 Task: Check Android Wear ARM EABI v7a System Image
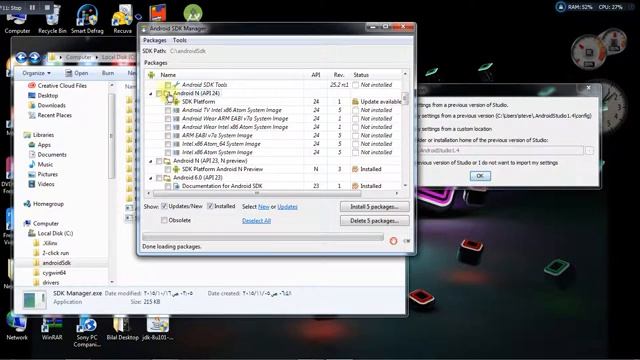coord(168,119)
